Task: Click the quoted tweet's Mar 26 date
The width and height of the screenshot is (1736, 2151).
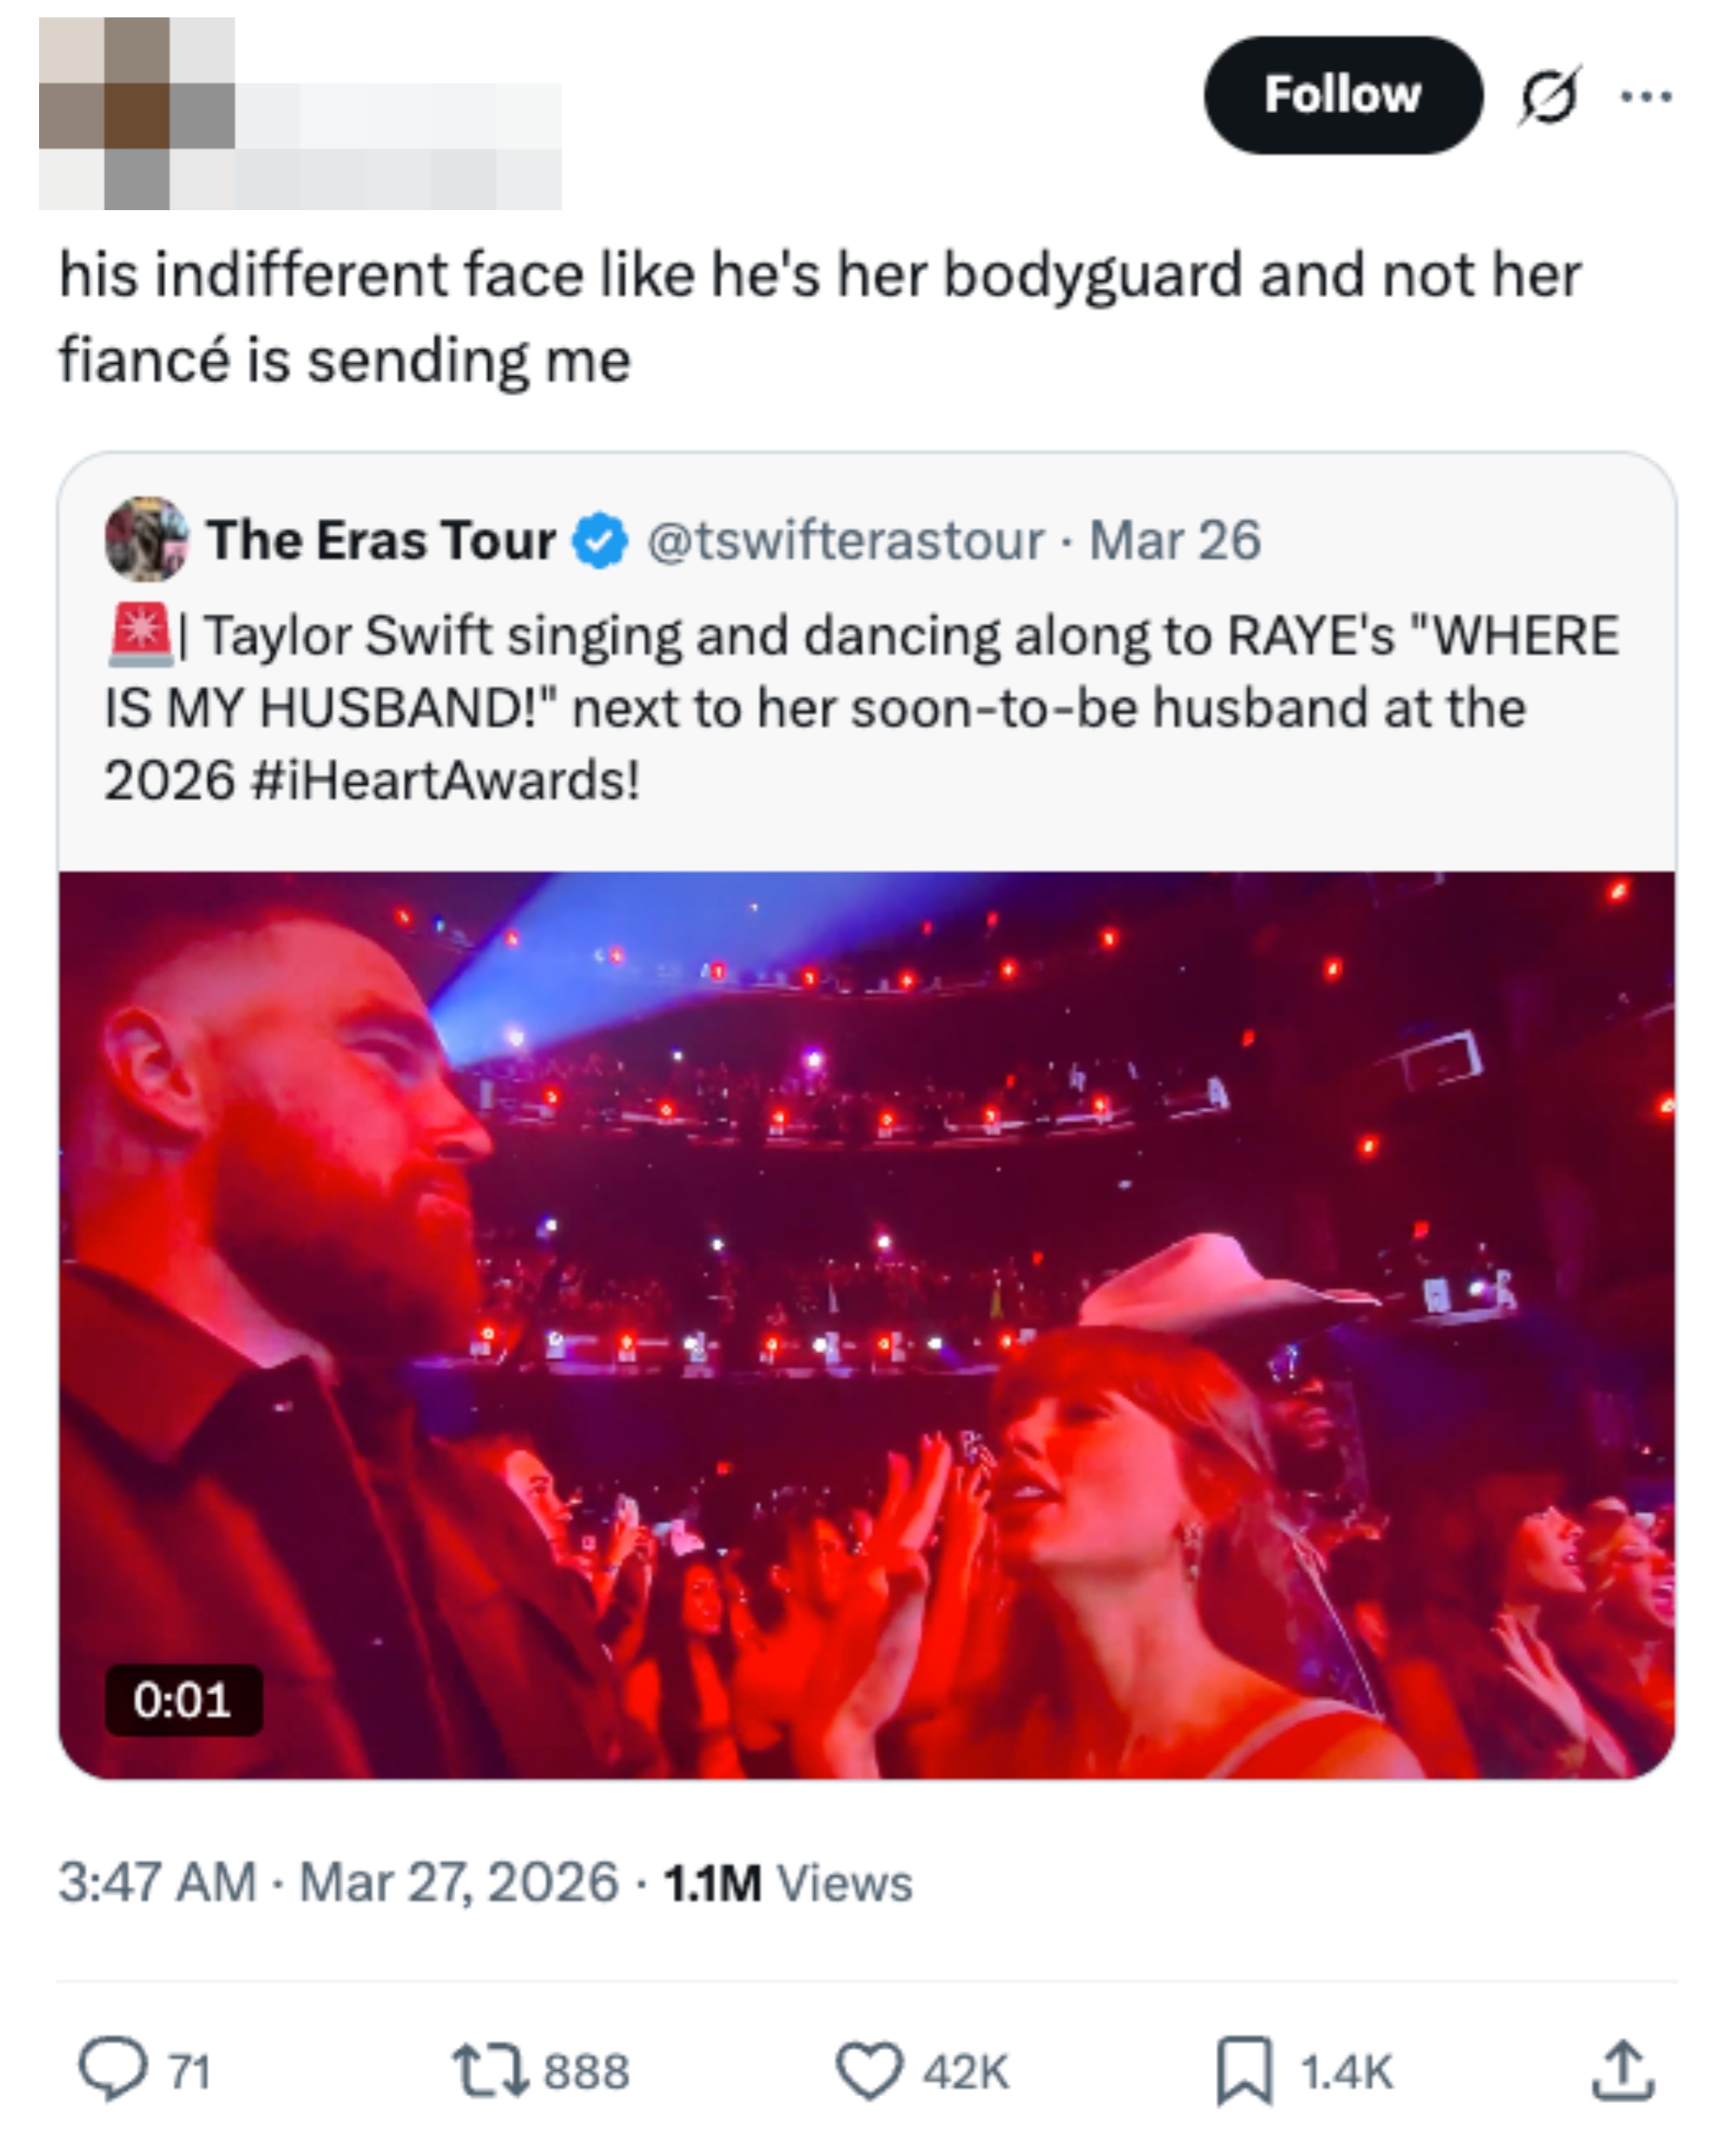Action: pyautogui.click(x=1174, y=541)
